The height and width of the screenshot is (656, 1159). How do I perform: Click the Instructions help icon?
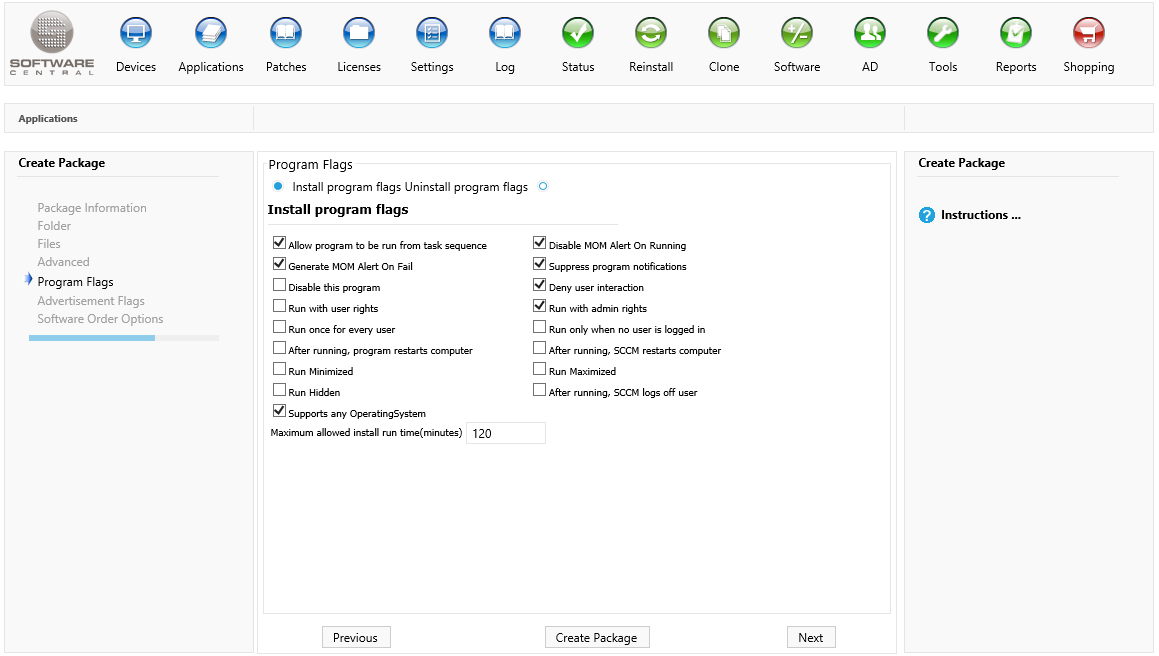[x=927, y=215]
